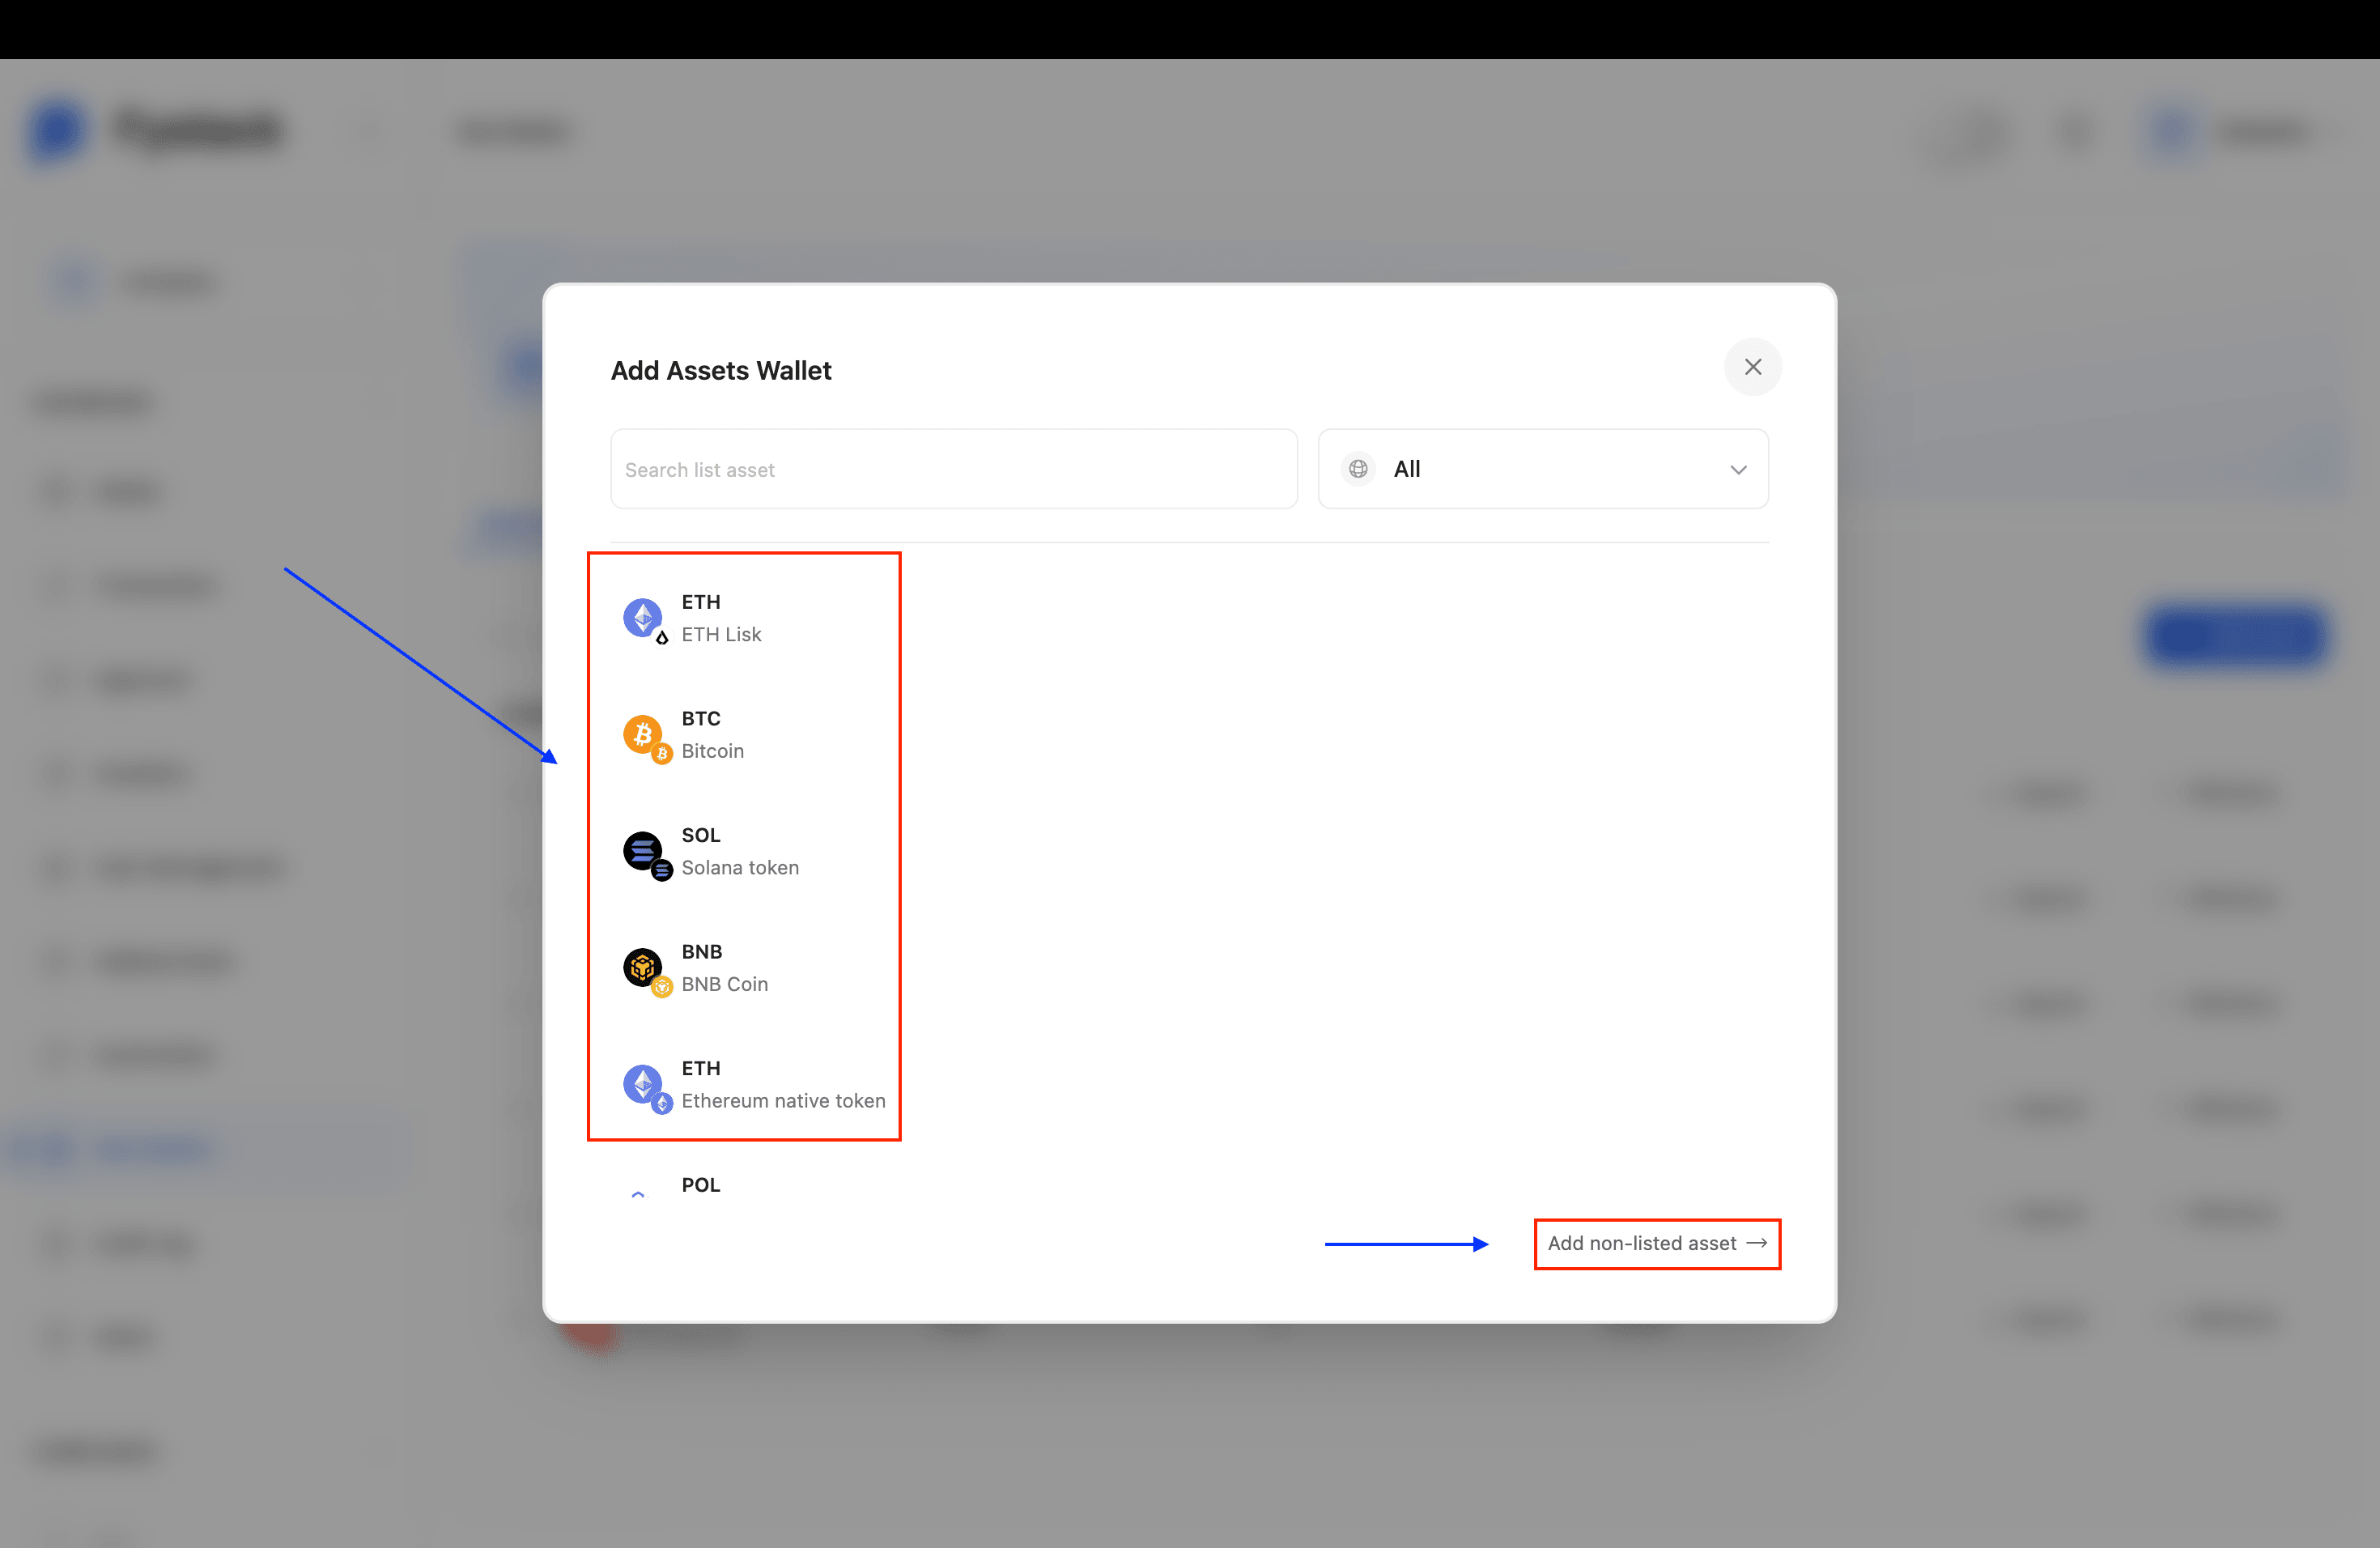Click the orange Bitcoin logo
Viewport: 2380px width, 1548px height.
643,735
